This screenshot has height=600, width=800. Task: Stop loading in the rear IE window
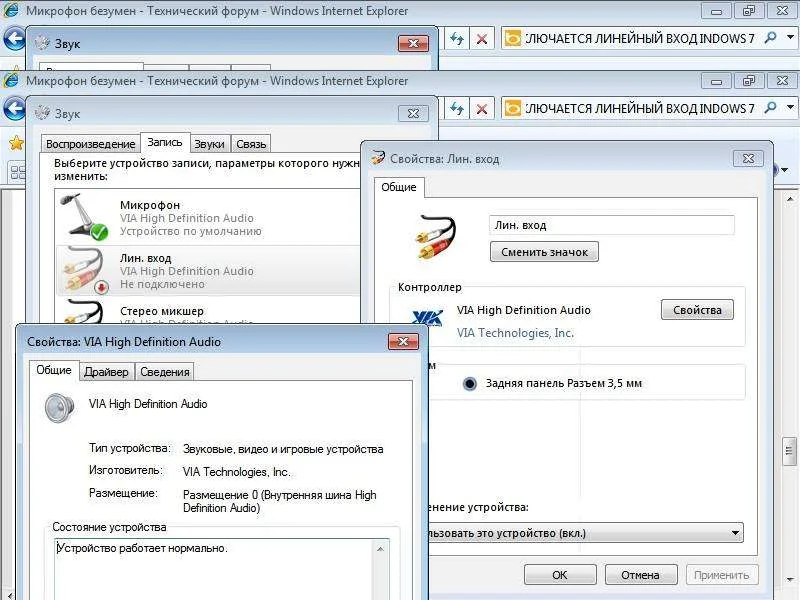coord(481,38)
